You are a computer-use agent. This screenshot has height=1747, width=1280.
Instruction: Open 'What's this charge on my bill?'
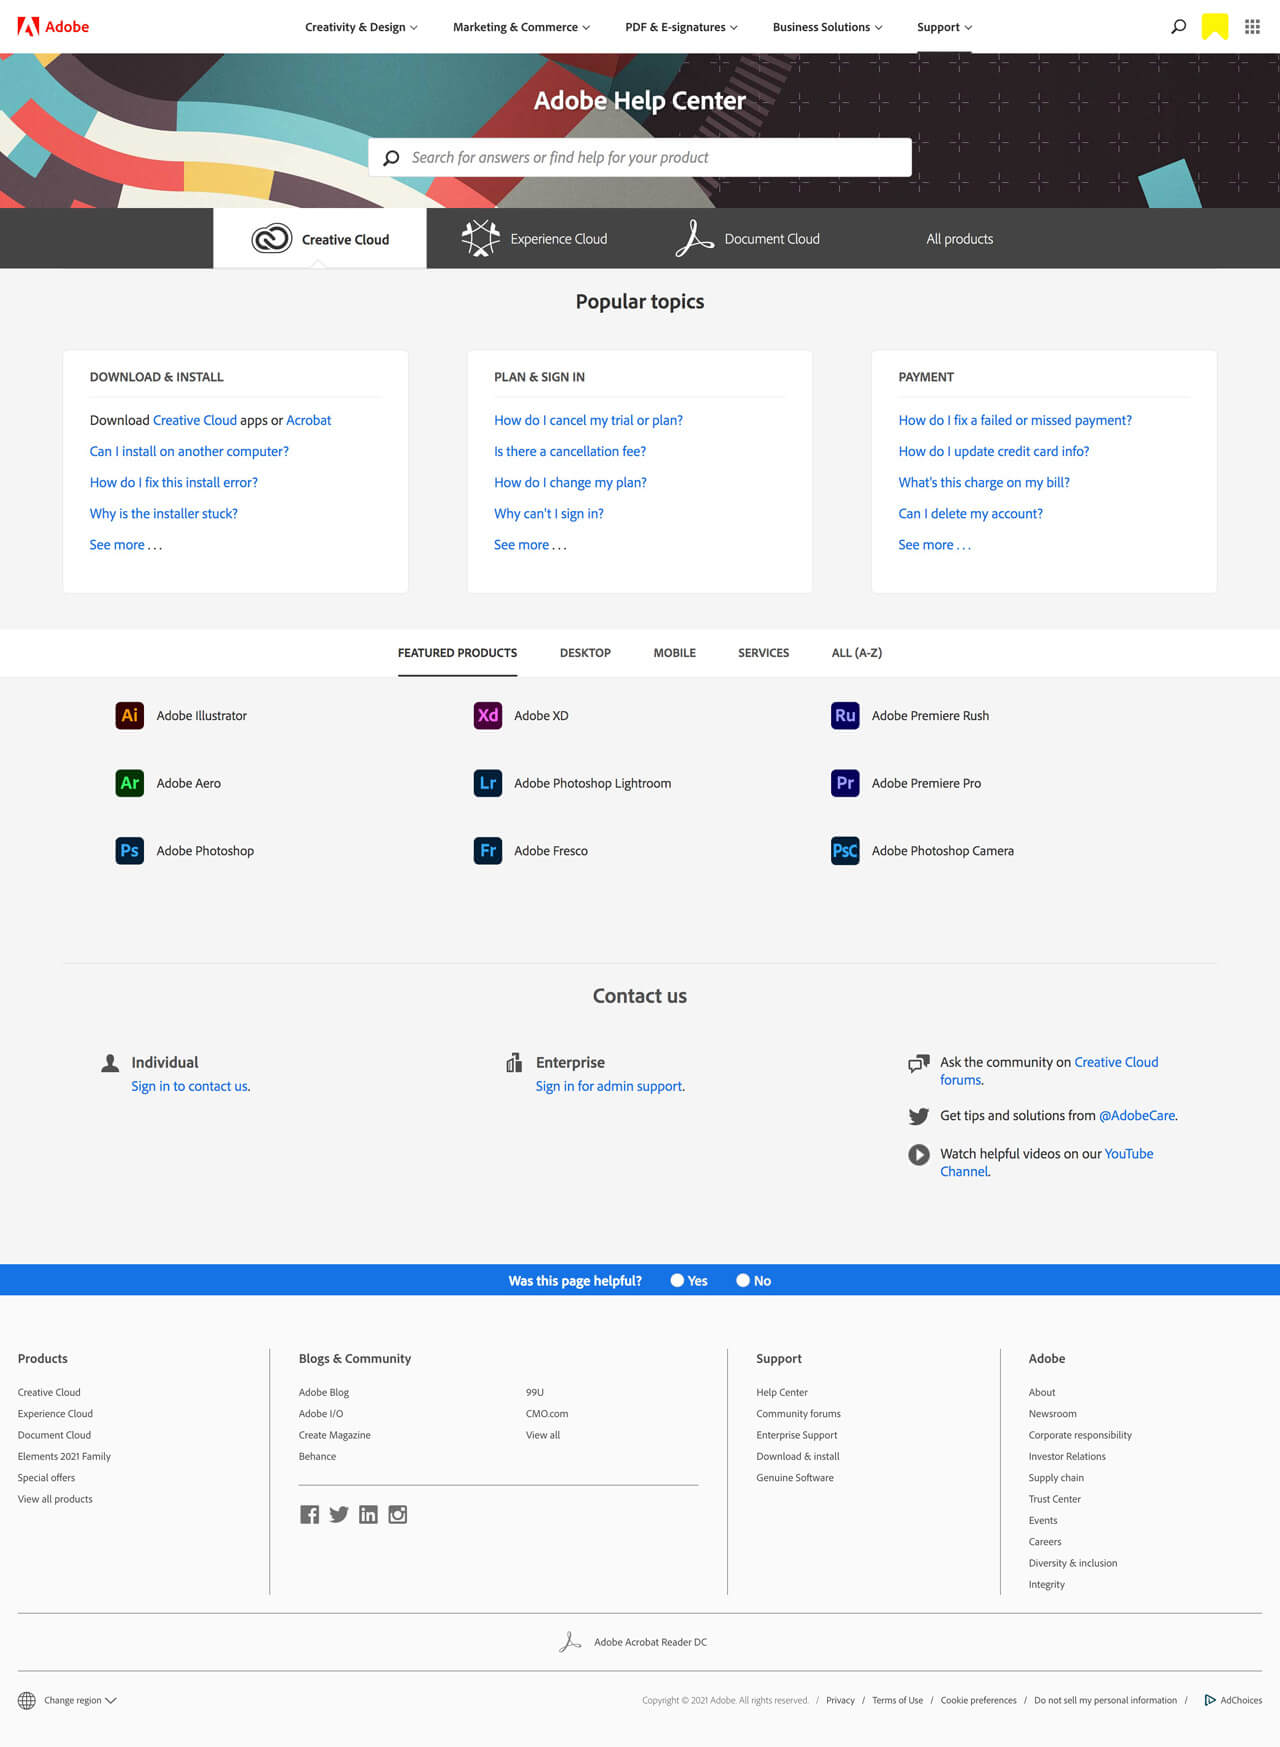click(984, 482)
